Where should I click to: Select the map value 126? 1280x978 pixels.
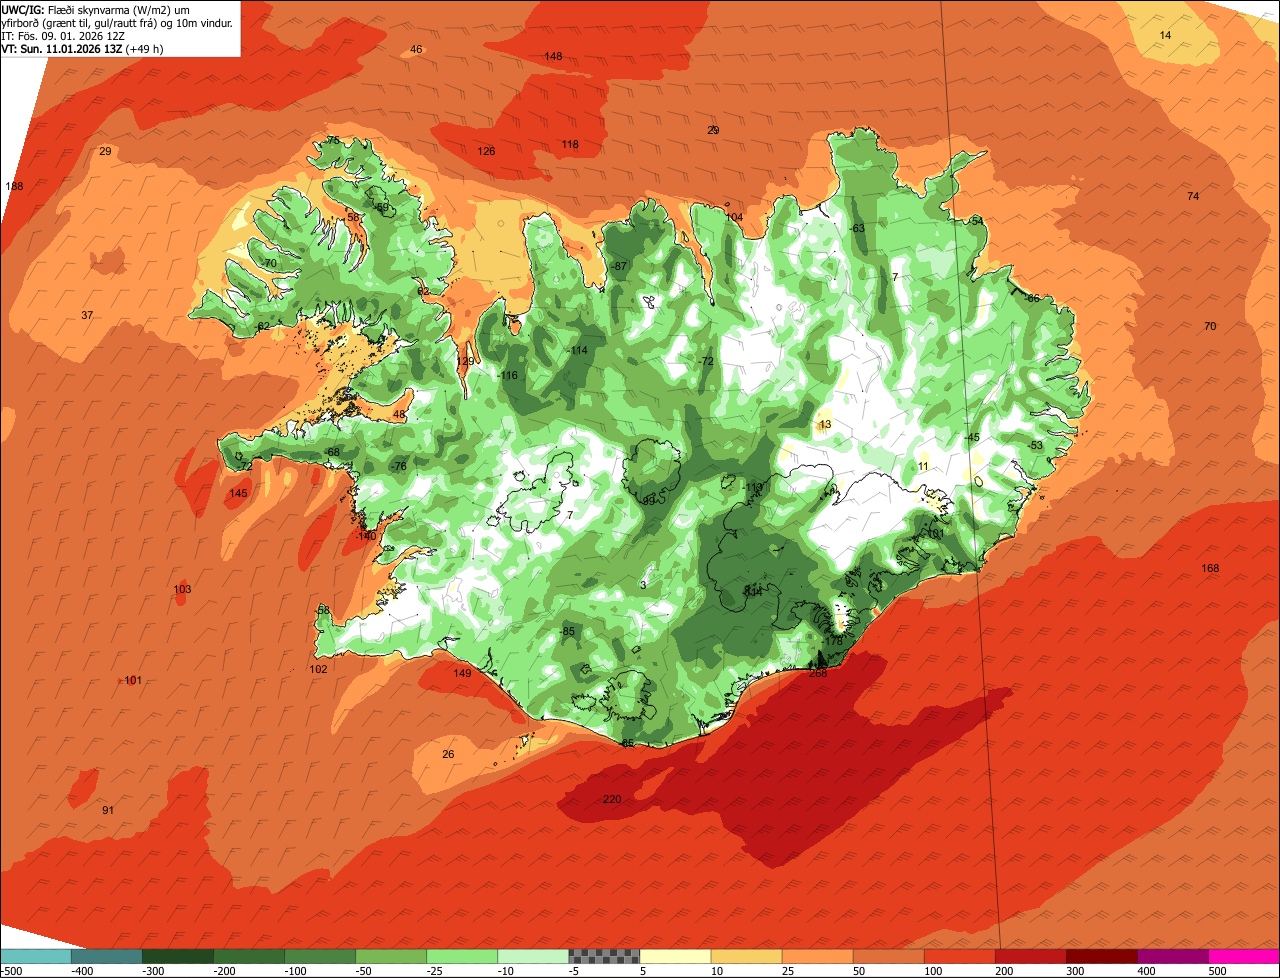(486, 151)
